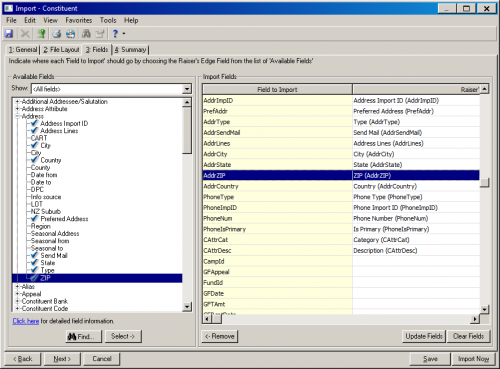Switch to the 2: File Layout tab
The width and height of the screenshot is (500, 369).
point(61,50)
